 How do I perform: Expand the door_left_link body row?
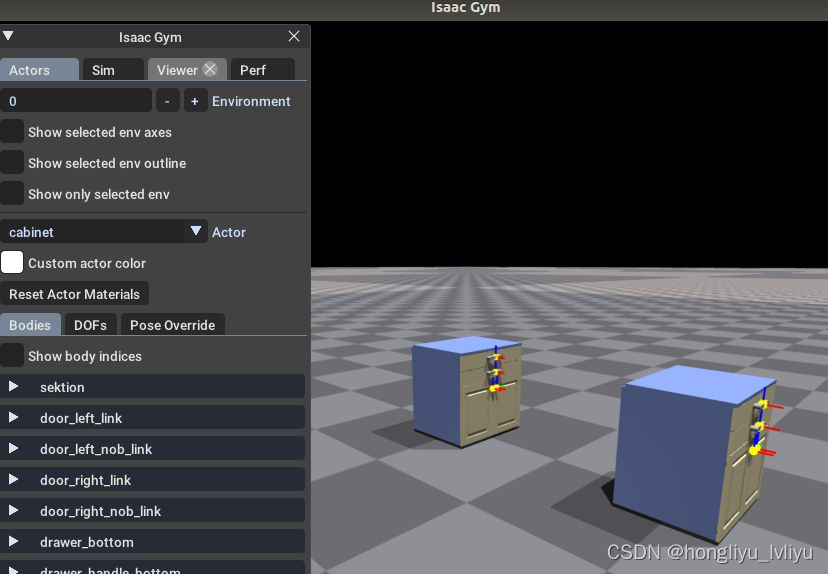[x=152, y=418]
